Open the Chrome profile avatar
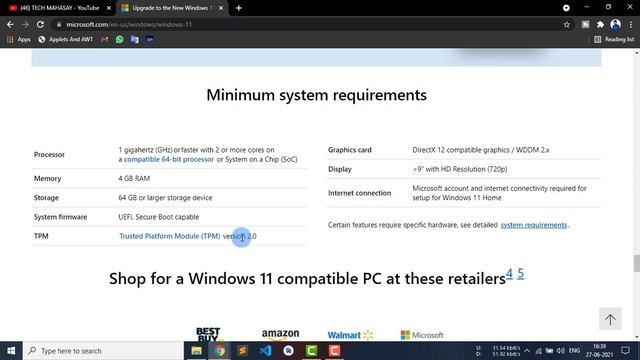 pyautogui.click(x=616, y=24)
